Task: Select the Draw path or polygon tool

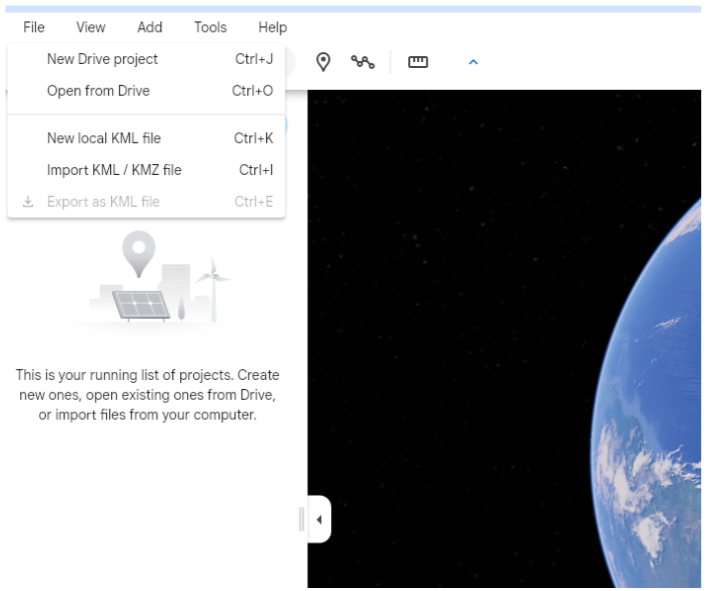Action: [x=362, y=62]
